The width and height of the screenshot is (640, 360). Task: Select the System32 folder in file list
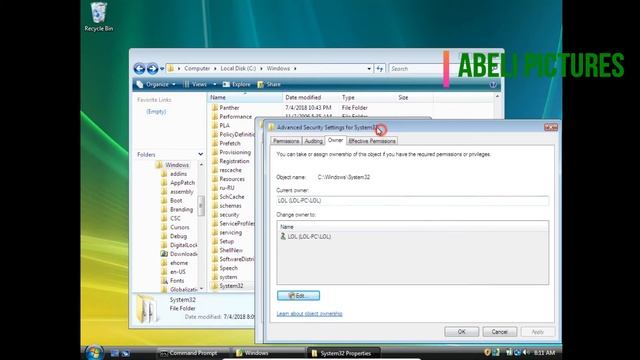pyautogui.click(x=227, y=286)
